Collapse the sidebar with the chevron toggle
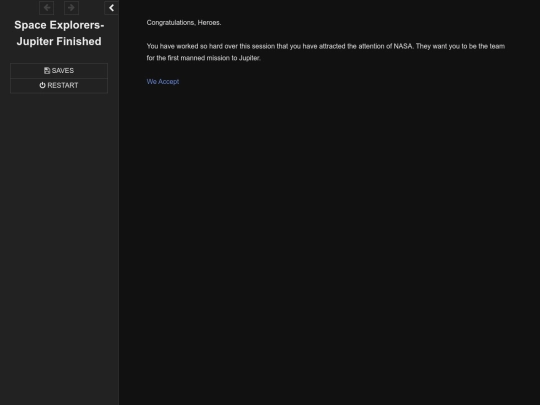 point(111,8)
